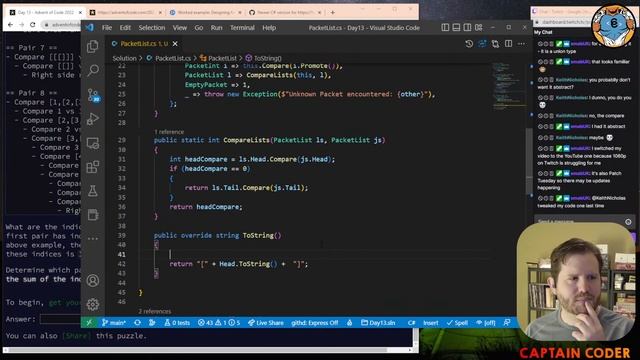The width and height of the screenshot is (640, 360).
Task: Open Problems via the errors and warnings counter
Action: [x=219, y=322]
